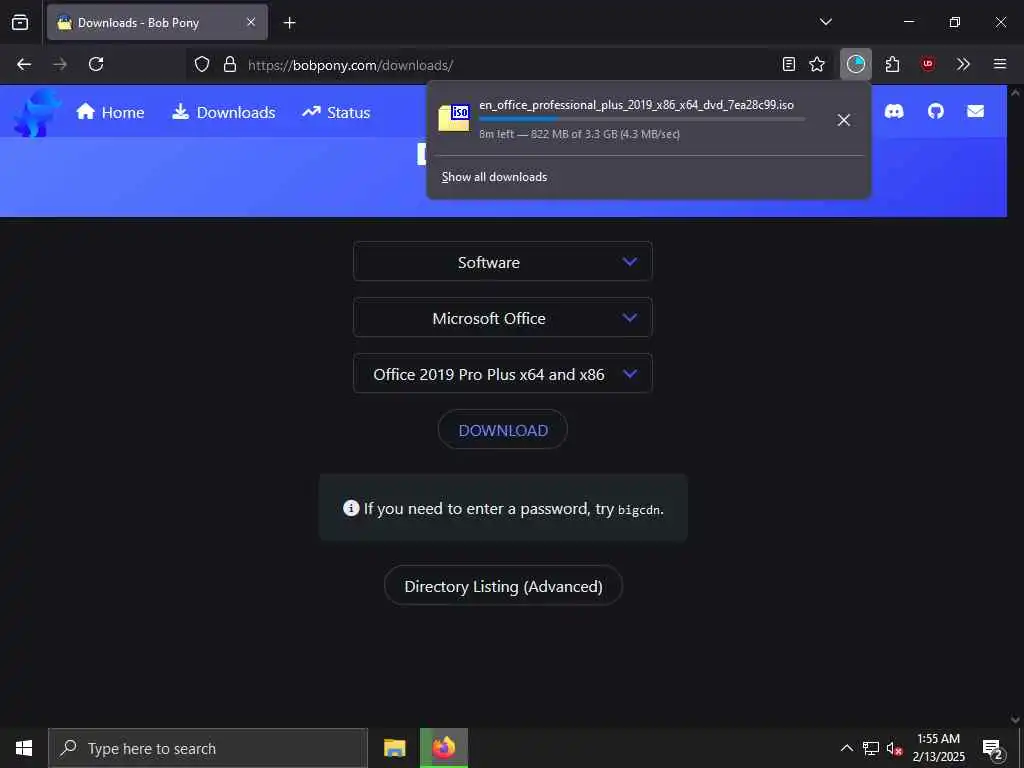The width and height of the screenshot is (1024, 768).
Task: Open the notification center icon
Action: click(x=993, y=748)
